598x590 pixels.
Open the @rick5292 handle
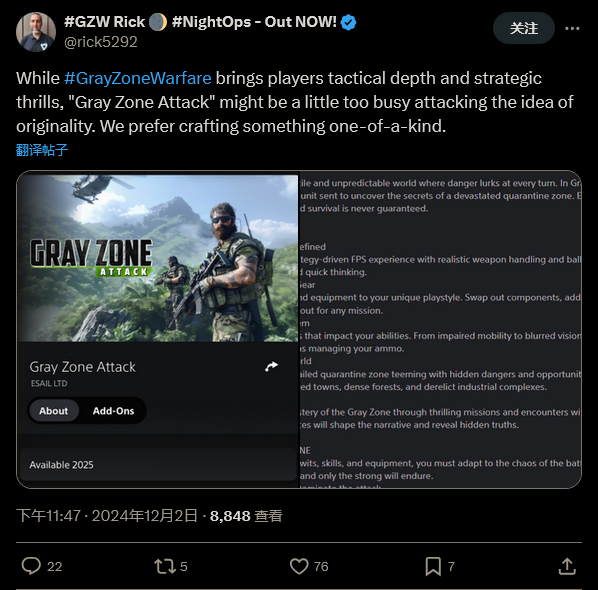pos(101,42)
